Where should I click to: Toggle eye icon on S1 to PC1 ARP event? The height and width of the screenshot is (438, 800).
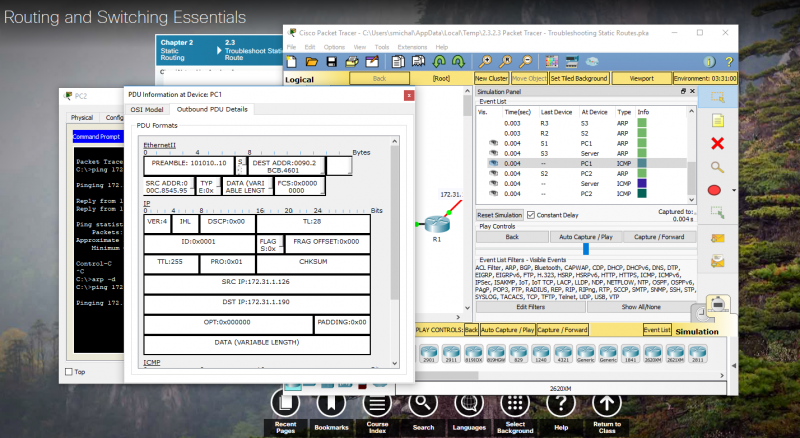pyautogui.click(x=493, y=143)
